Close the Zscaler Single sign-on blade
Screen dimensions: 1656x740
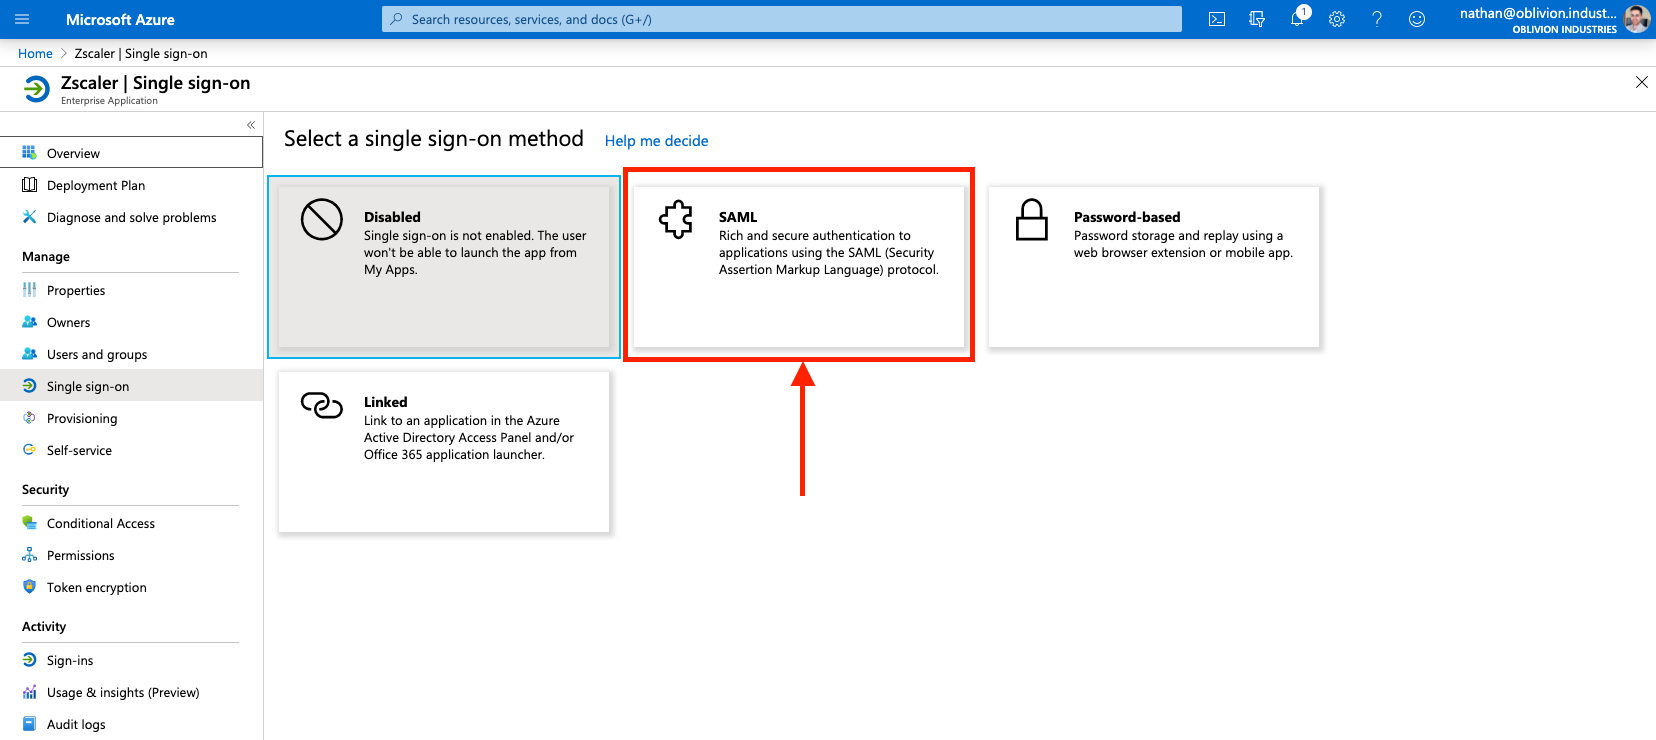(1641, 82)
